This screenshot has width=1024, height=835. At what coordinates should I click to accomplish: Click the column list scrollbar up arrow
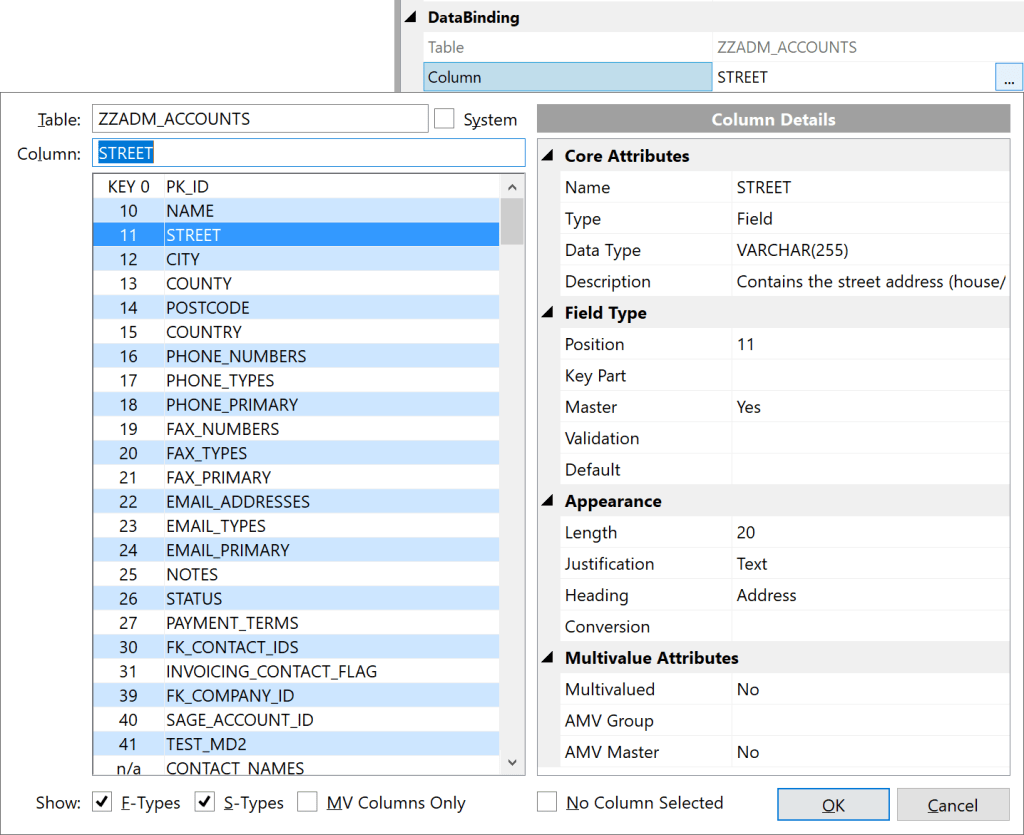(x=511, y=186)
